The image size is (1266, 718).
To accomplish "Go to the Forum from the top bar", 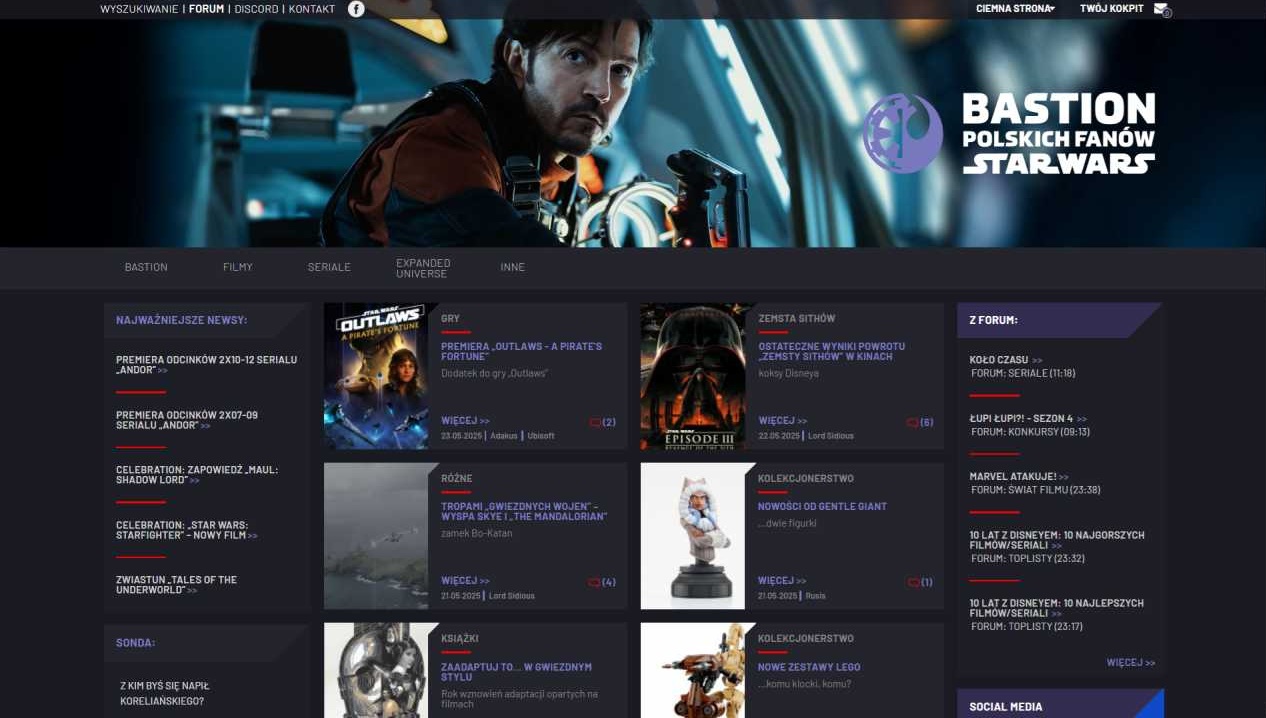I will [x=207, y=9].
